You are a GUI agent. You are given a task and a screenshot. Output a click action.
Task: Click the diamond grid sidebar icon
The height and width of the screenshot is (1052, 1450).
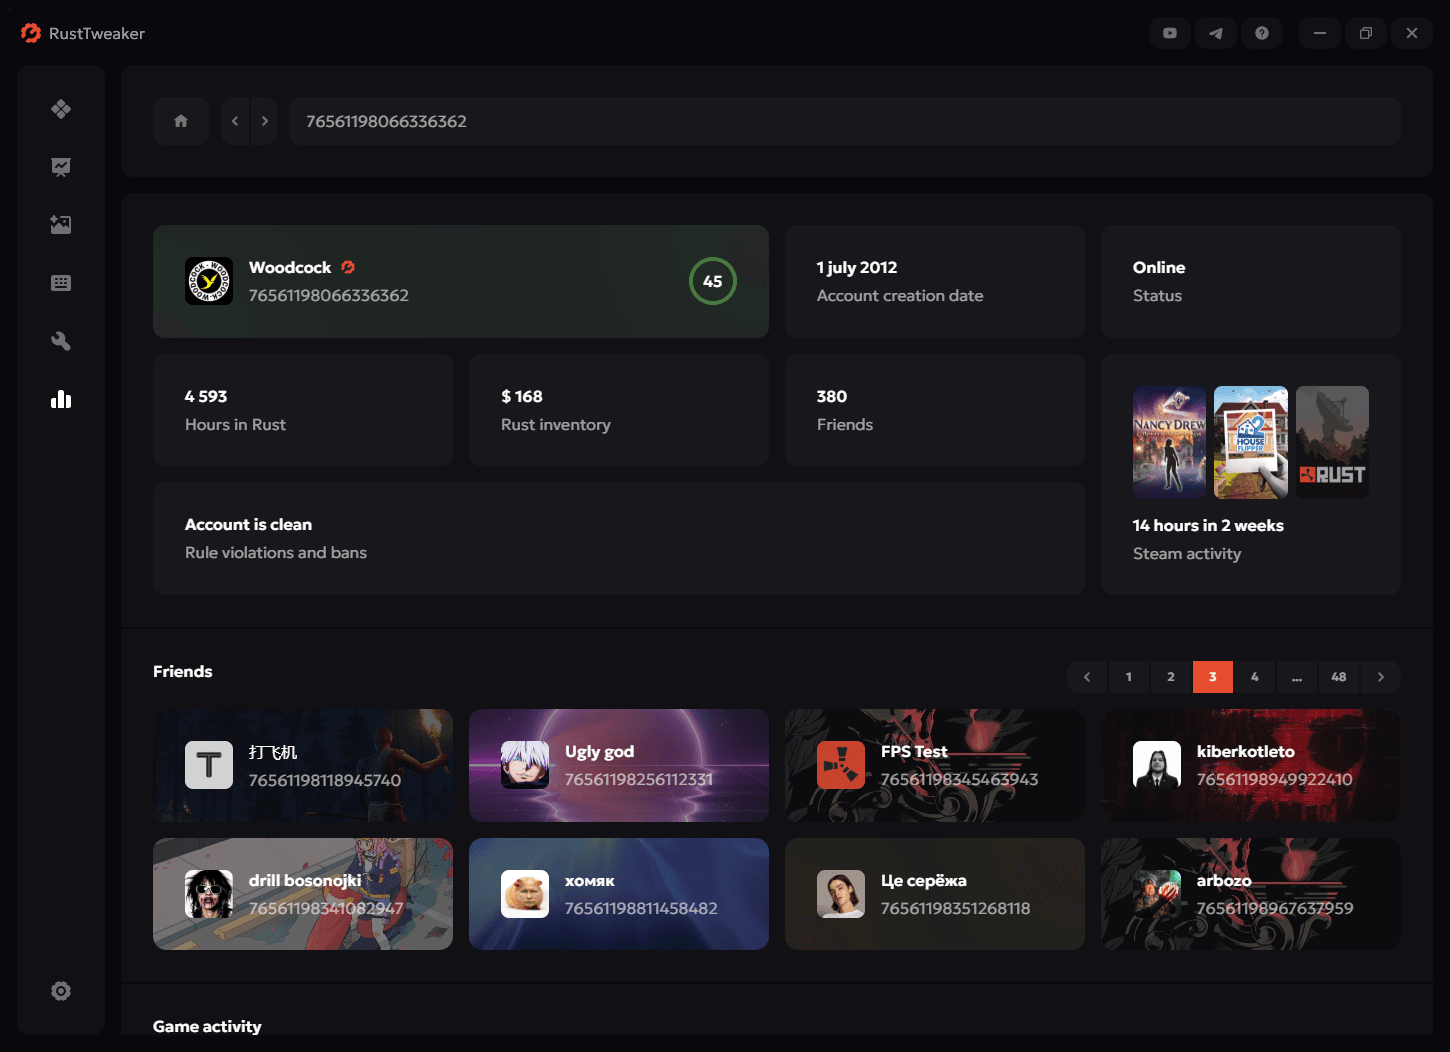click(61, 109)
